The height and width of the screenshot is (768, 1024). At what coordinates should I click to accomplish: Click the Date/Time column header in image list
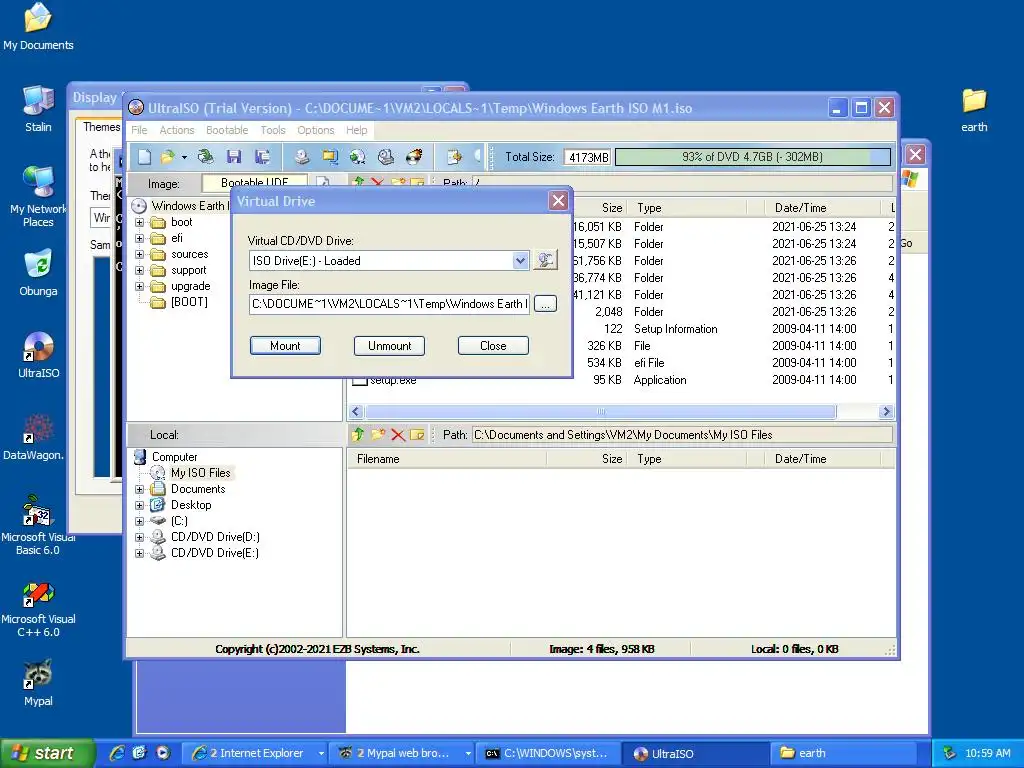[822, 208]
